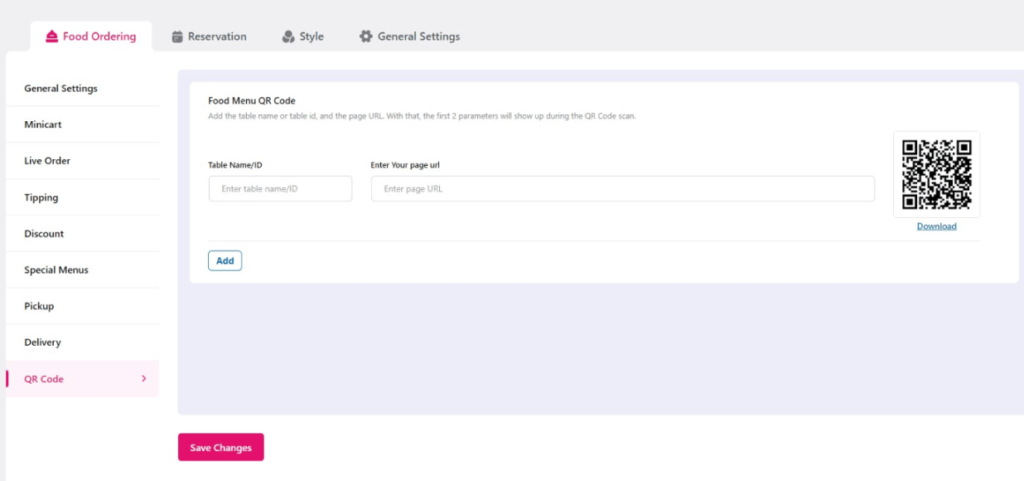The width and height of the screenshot is (1024, 481).
Task: Click the QR code thumbnail
Action: [936, 174]
